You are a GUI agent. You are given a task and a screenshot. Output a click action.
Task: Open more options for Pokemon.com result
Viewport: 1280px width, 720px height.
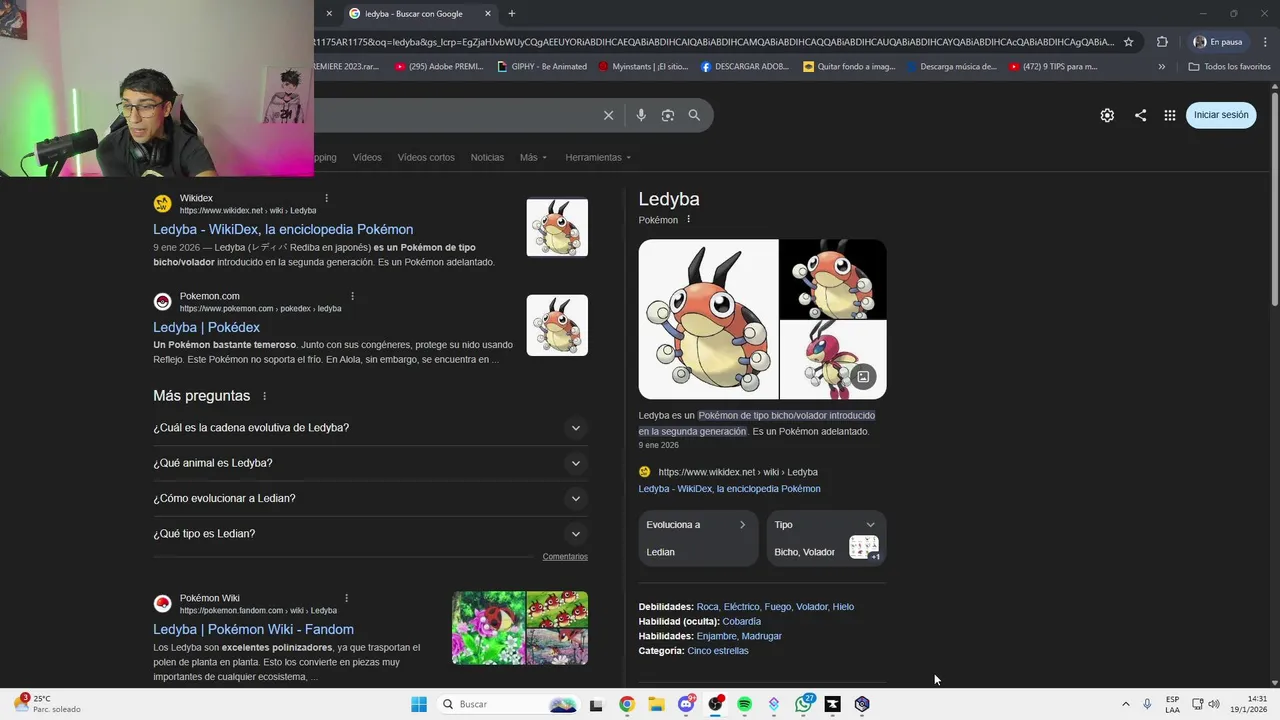click(352, 296)
